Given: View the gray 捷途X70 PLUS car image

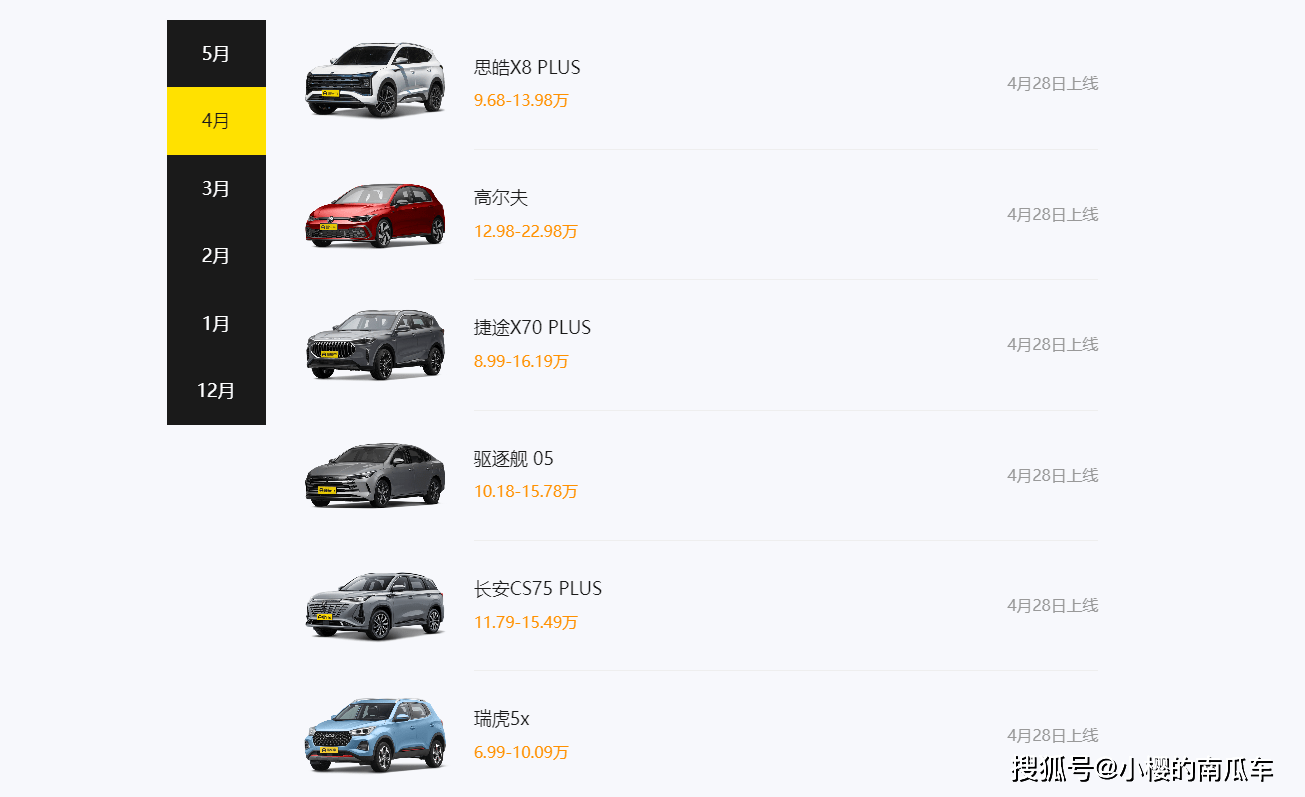Looking at the screenshot, I should (x=375, y=344).
